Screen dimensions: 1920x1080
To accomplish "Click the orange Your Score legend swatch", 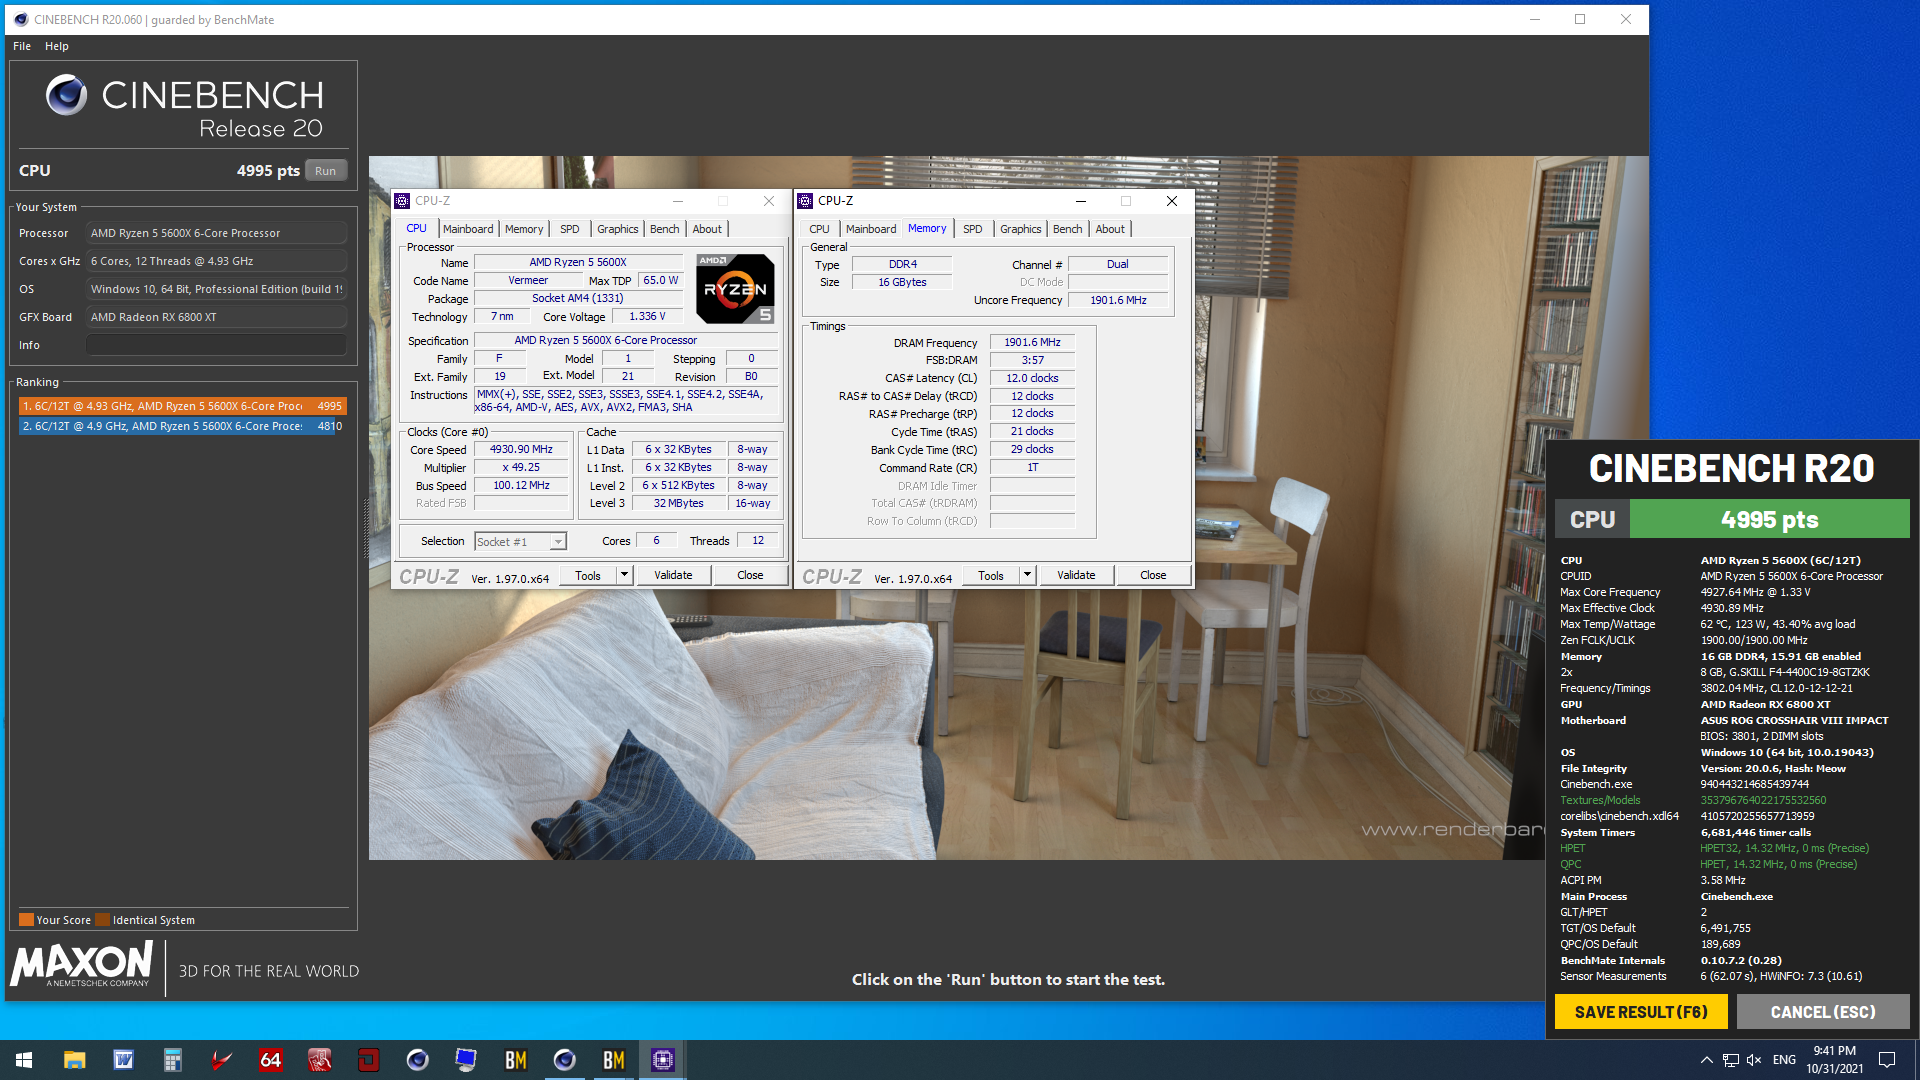I will 26,920.
